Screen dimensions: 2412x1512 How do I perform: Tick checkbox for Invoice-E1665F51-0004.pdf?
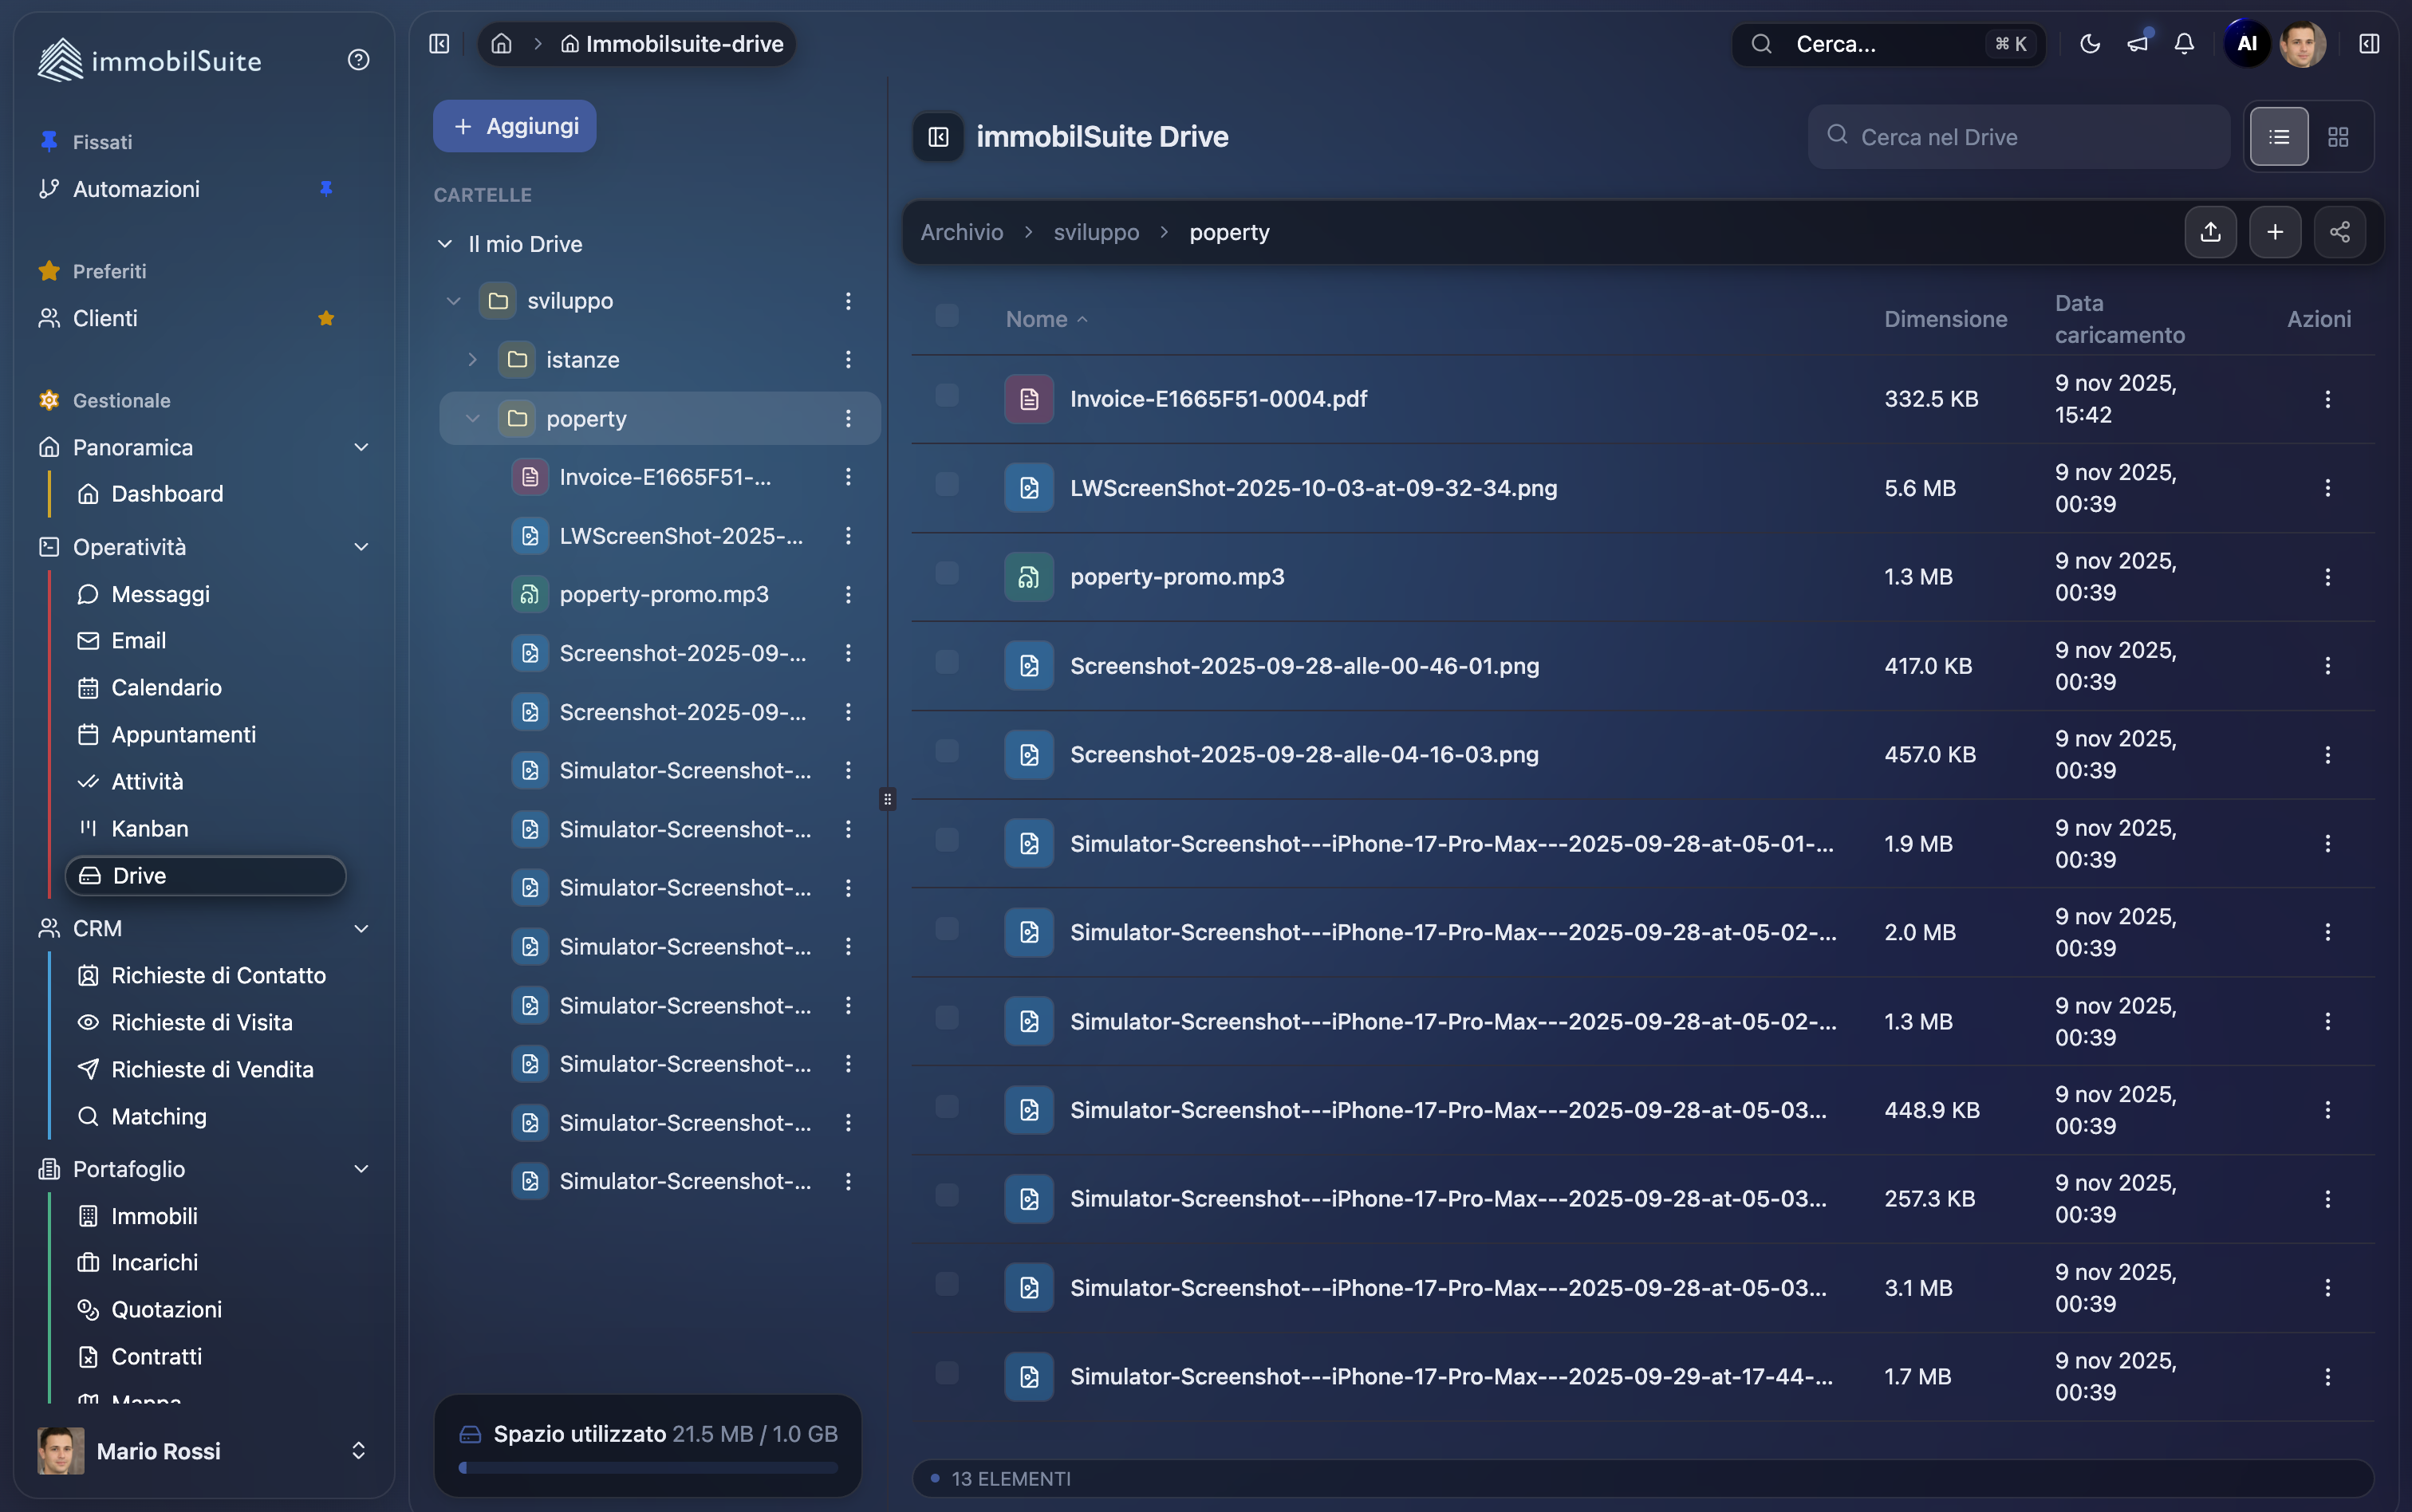tap(946, 396)
